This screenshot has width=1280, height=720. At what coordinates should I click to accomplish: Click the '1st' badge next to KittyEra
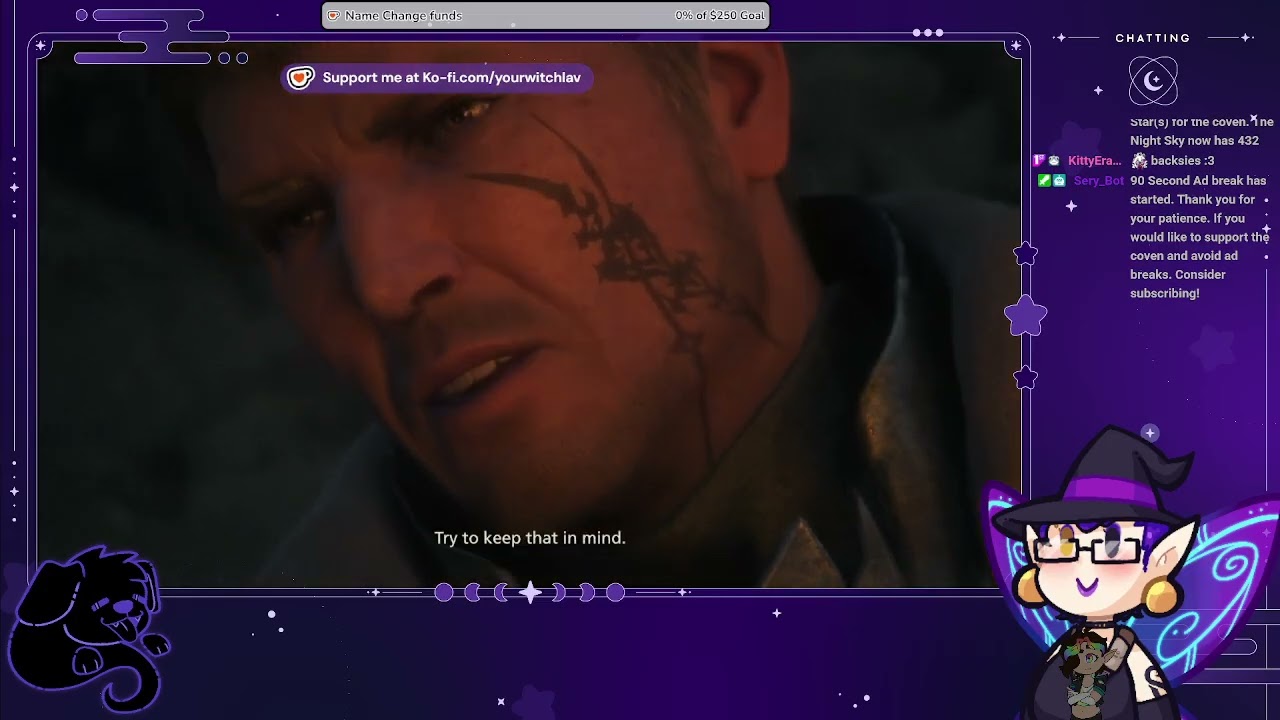(1039, 161)
